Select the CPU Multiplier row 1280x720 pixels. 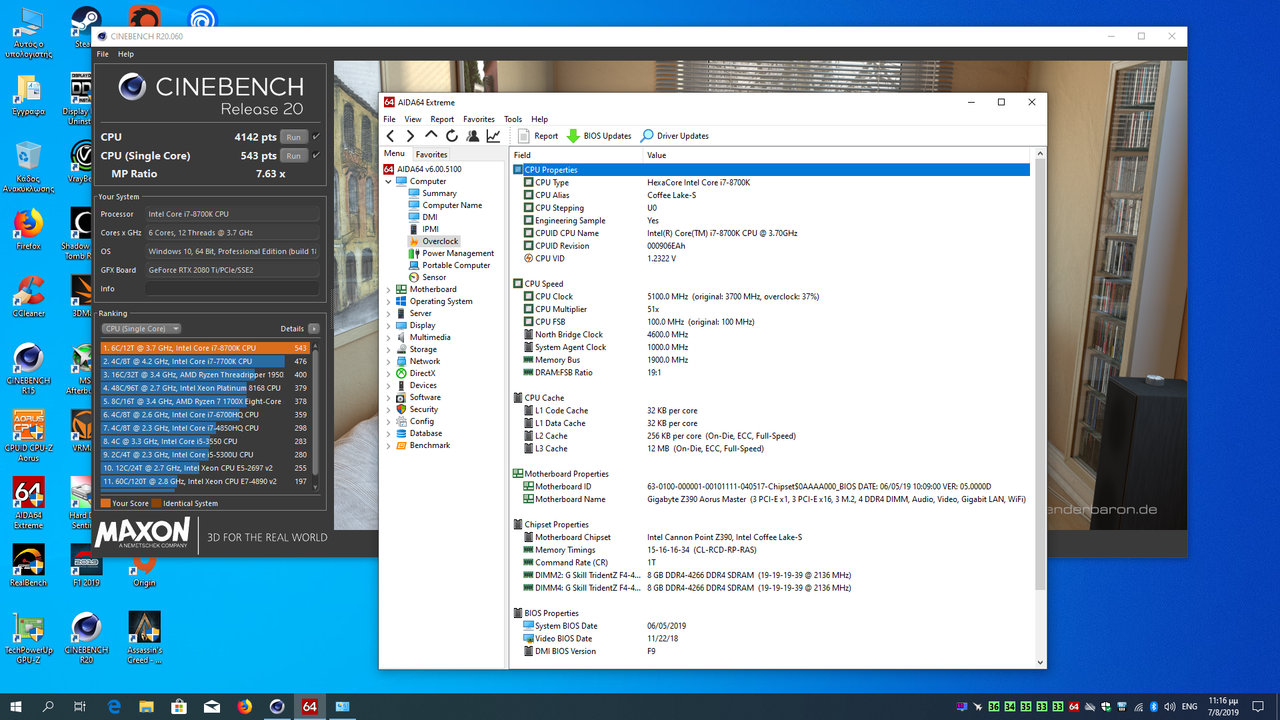coord(771,309)
